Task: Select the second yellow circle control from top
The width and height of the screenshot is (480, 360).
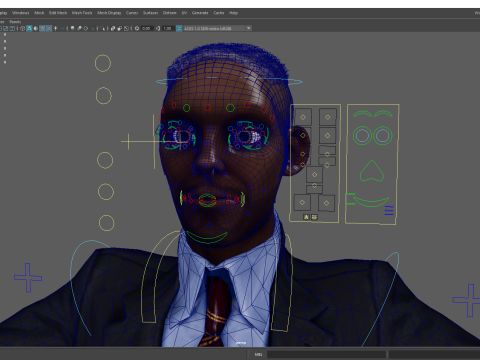Action: click(x=104, y=96)
